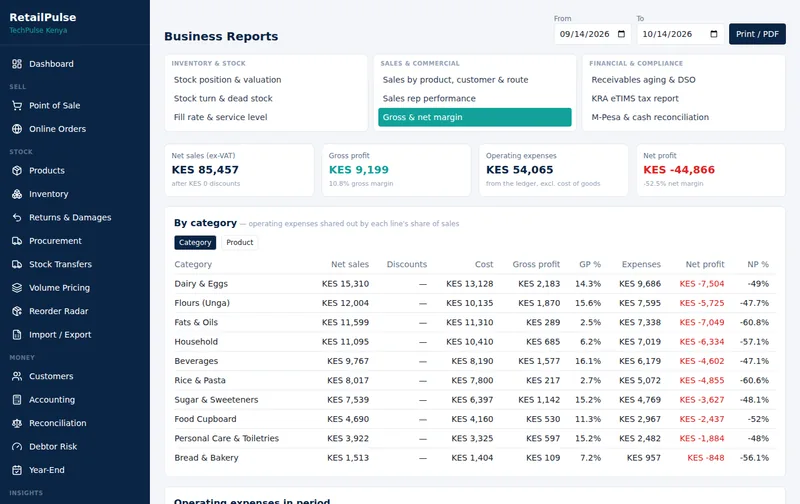Click the Sugar & Sweeteners category row
This screenshot has width=800, height=504.
(x=474, y=400)
